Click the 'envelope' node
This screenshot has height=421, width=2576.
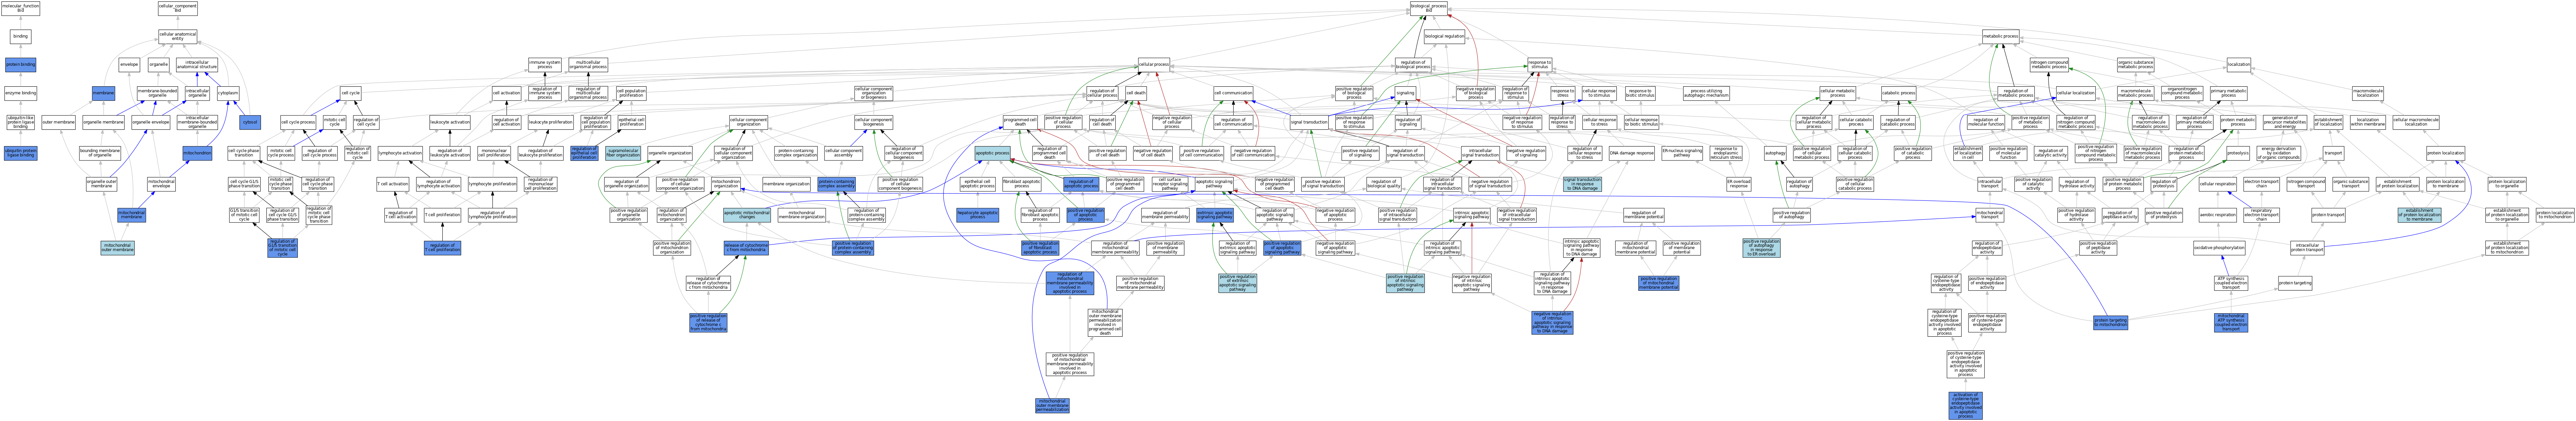click(129, 65)
